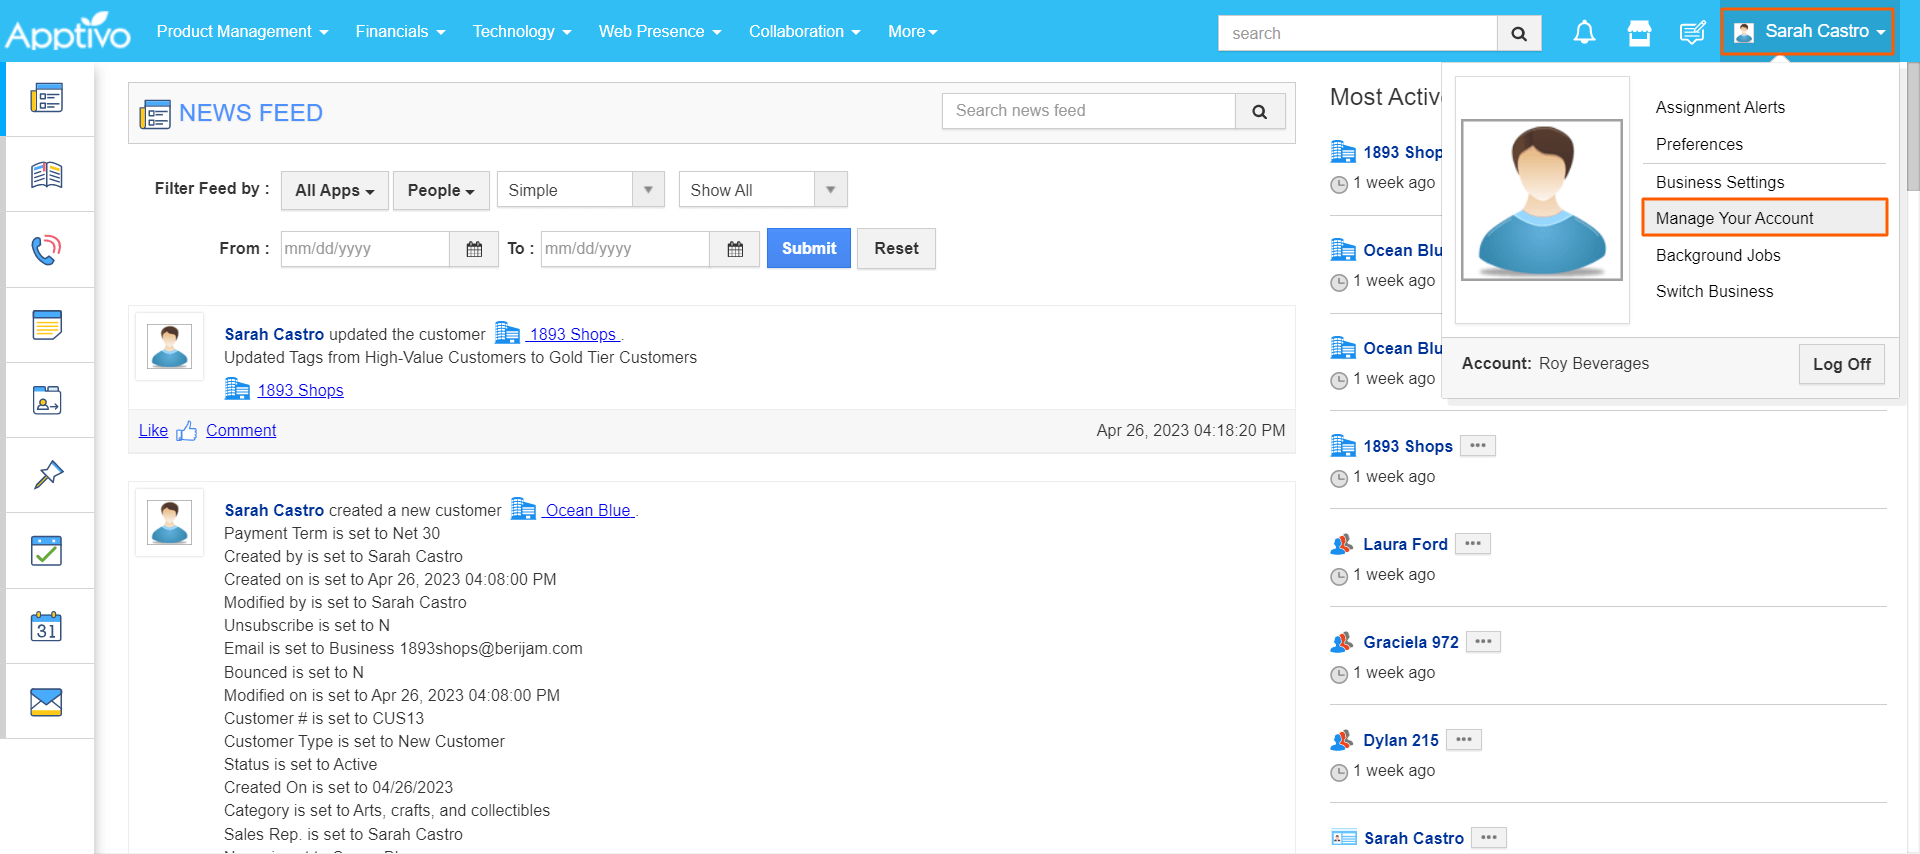Open the Pin sidebar icon
1920x854 pixels.
47,475
